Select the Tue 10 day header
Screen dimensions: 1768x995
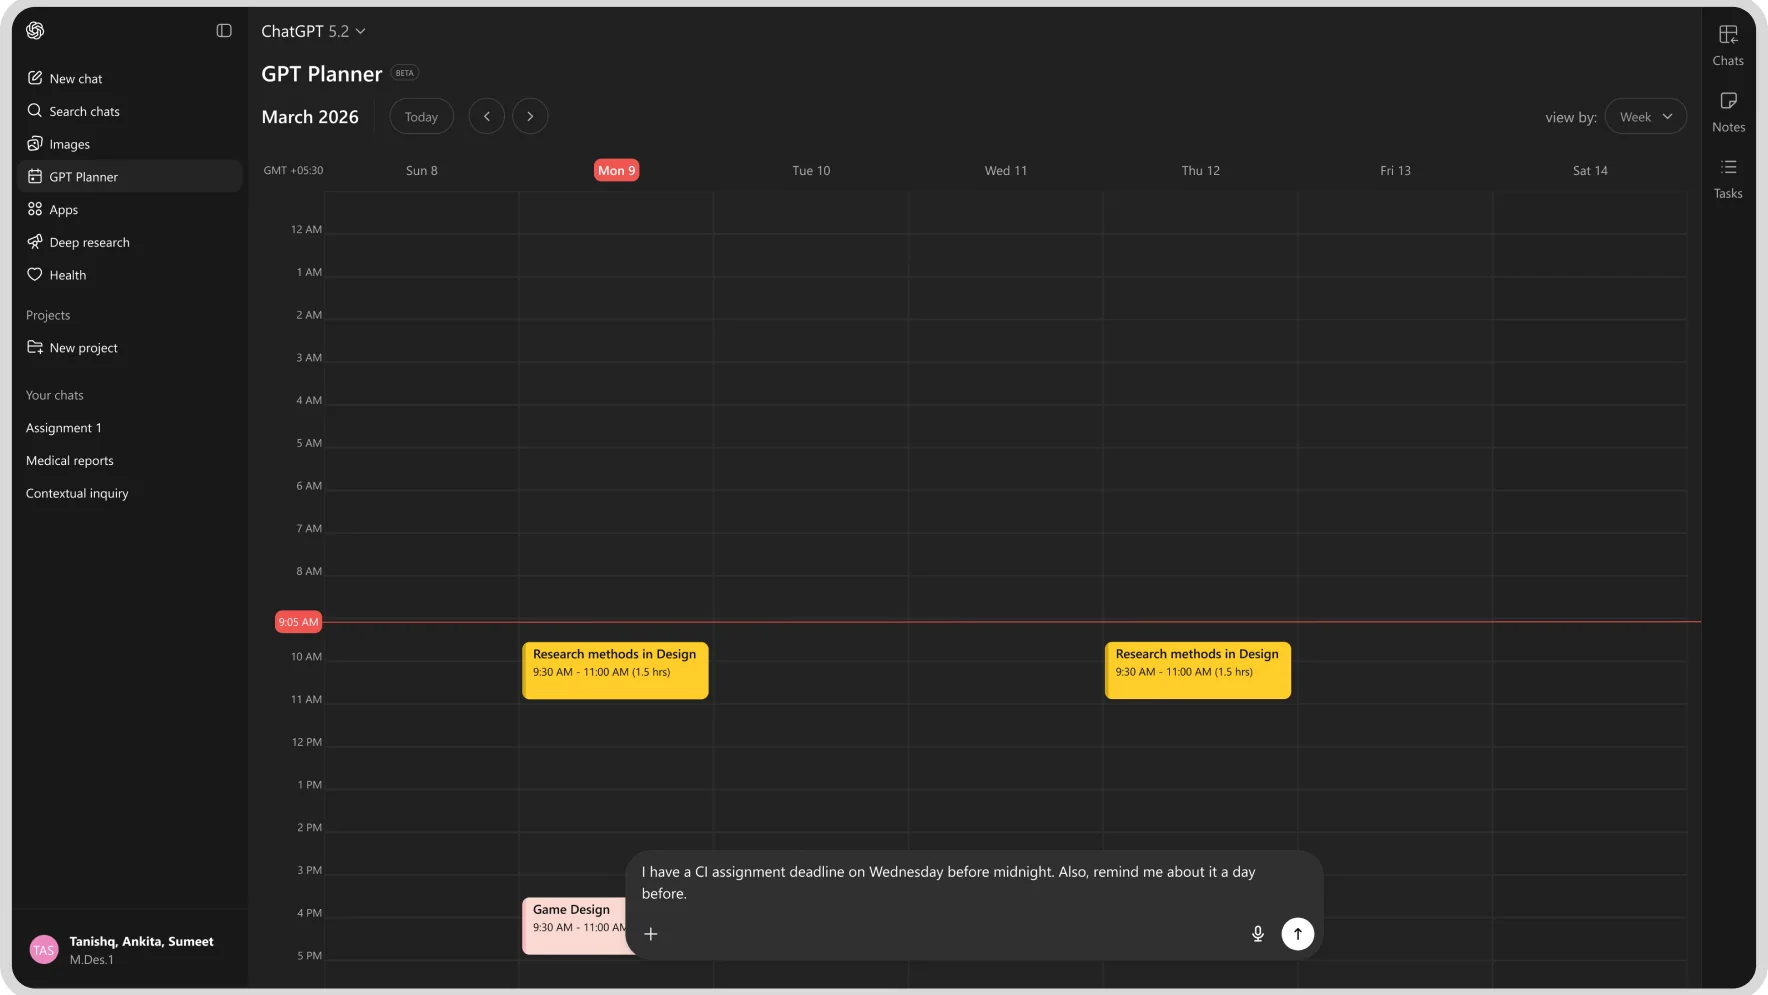coord(811,171)
